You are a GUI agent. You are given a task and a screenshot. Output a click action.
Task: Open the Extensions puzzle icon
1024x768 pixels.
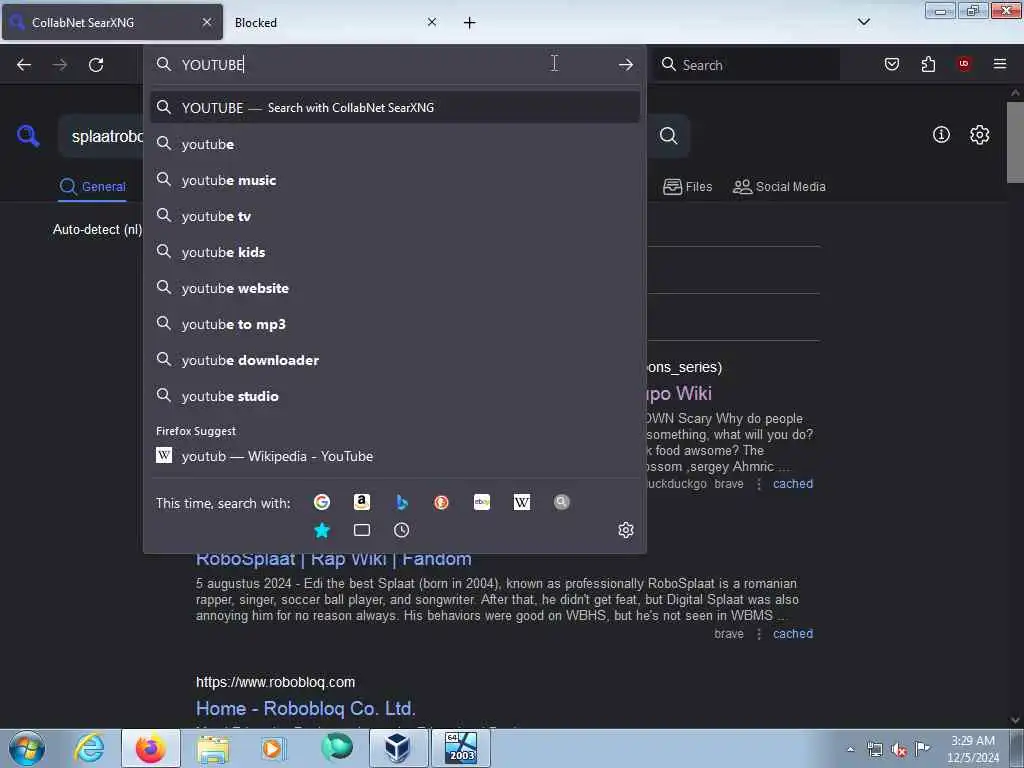(x=928, y=64)
